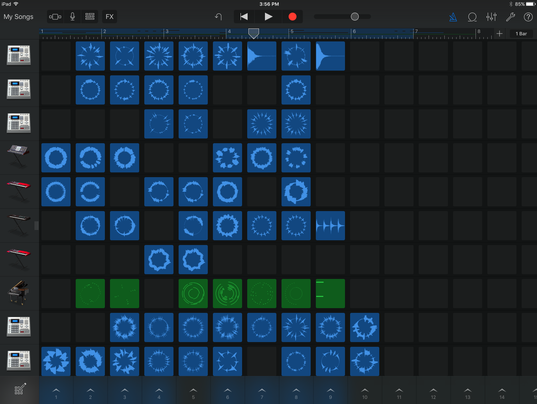
Task: Toggle cell editing mode with grid-pencil button
Action: point(20,390)
